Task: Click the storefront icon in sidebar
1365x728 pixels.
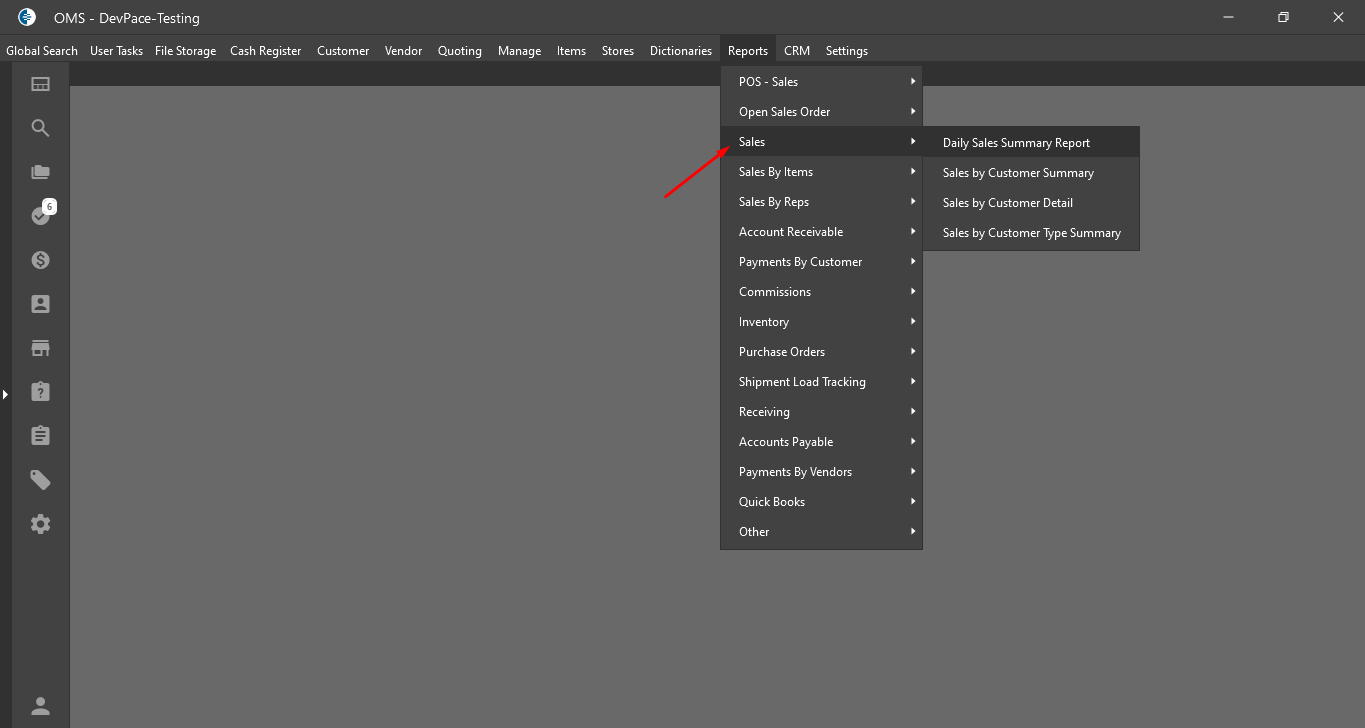Action: click(x=40, y=348)
